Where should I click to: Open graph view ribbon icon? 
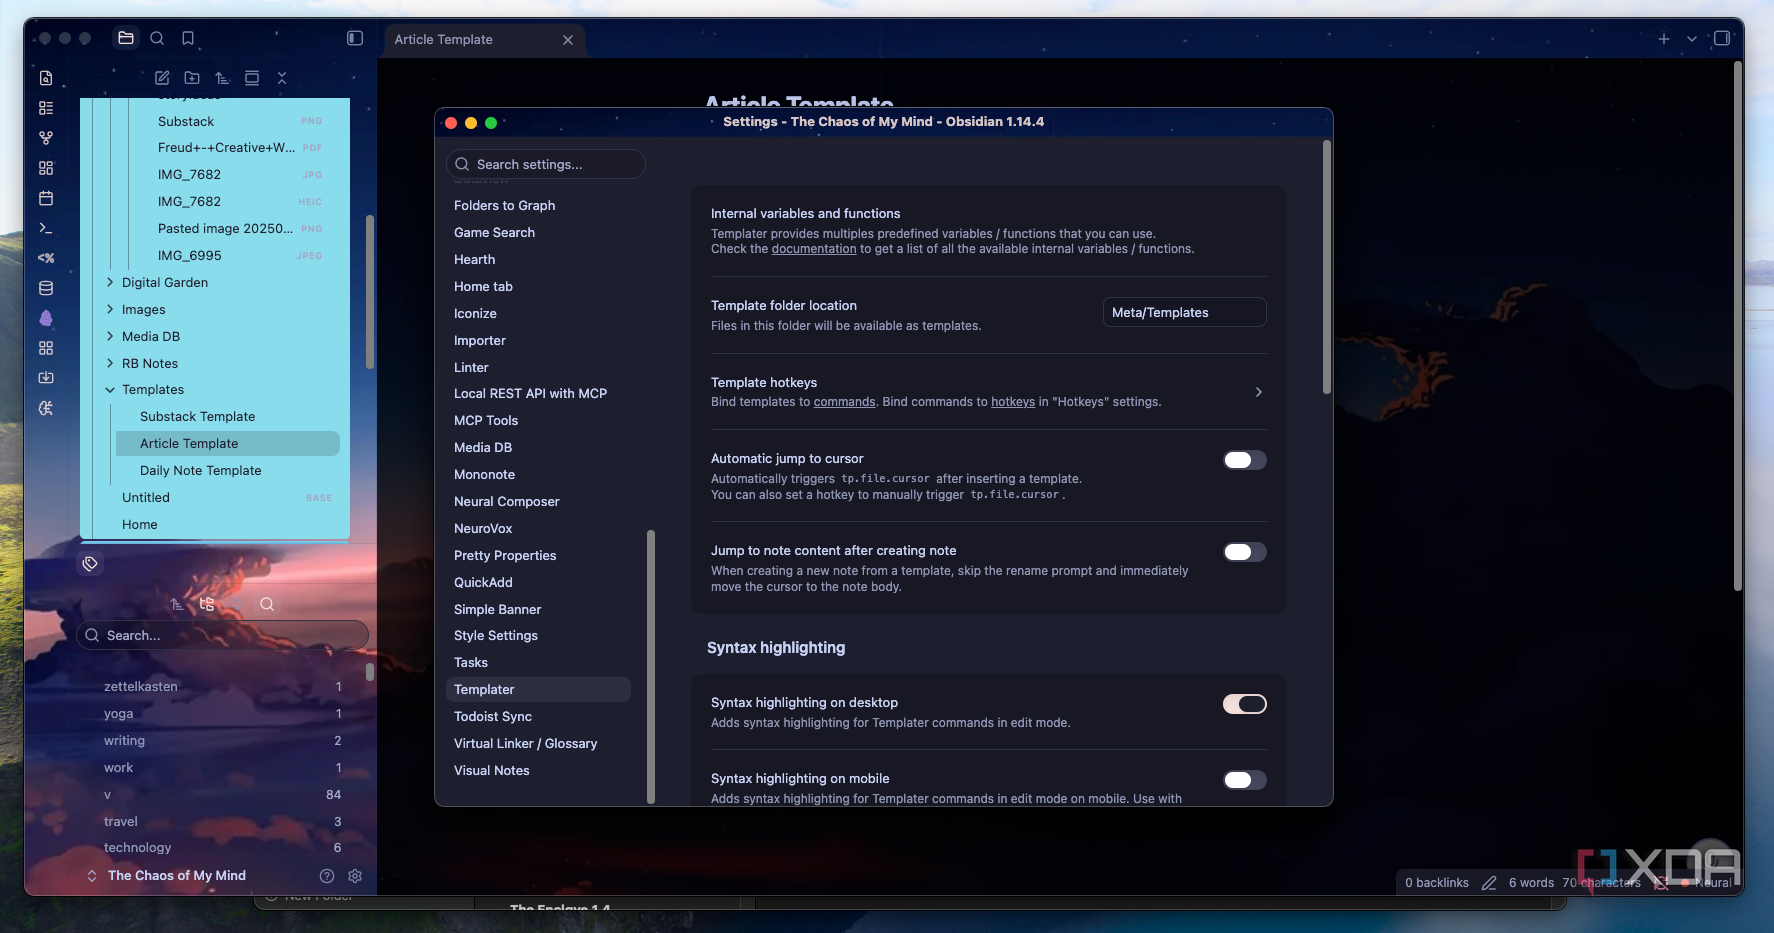[46, 138]
